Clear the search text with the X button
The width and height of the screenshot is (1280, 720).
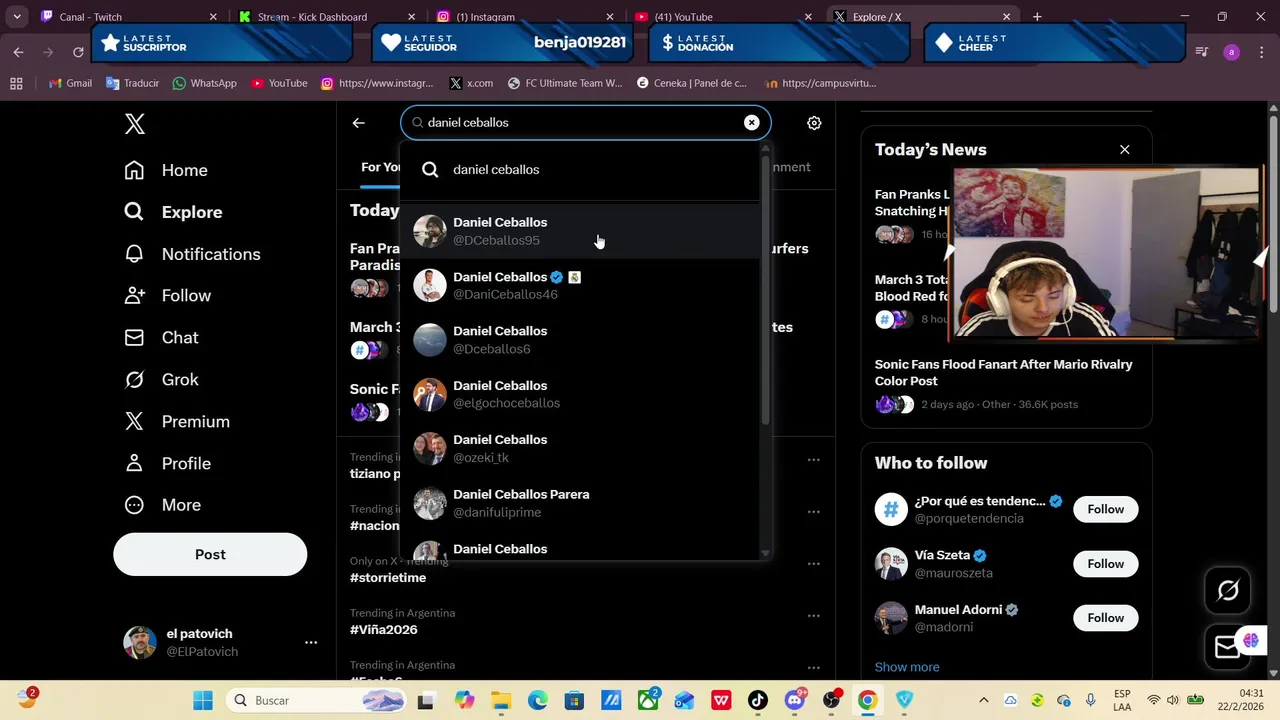[751, 122]
